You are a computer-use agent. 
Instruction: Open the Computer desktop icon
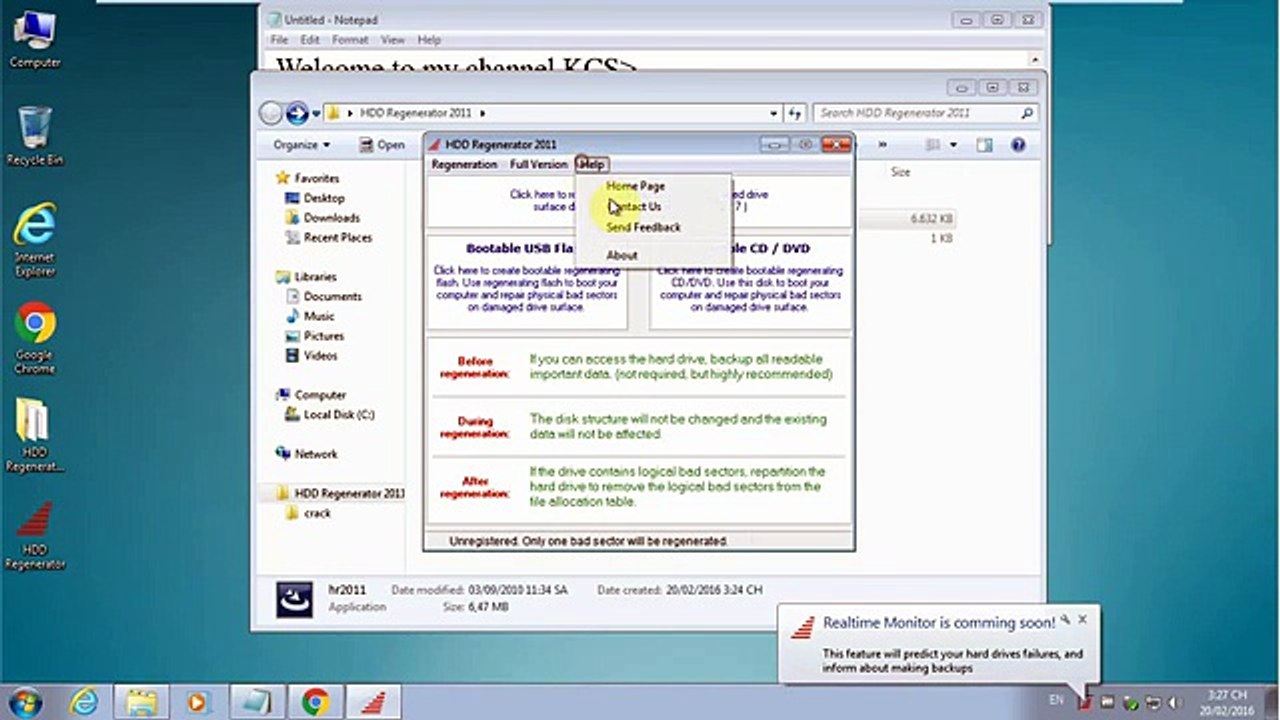pyautogui.click(x=35, y=40)
